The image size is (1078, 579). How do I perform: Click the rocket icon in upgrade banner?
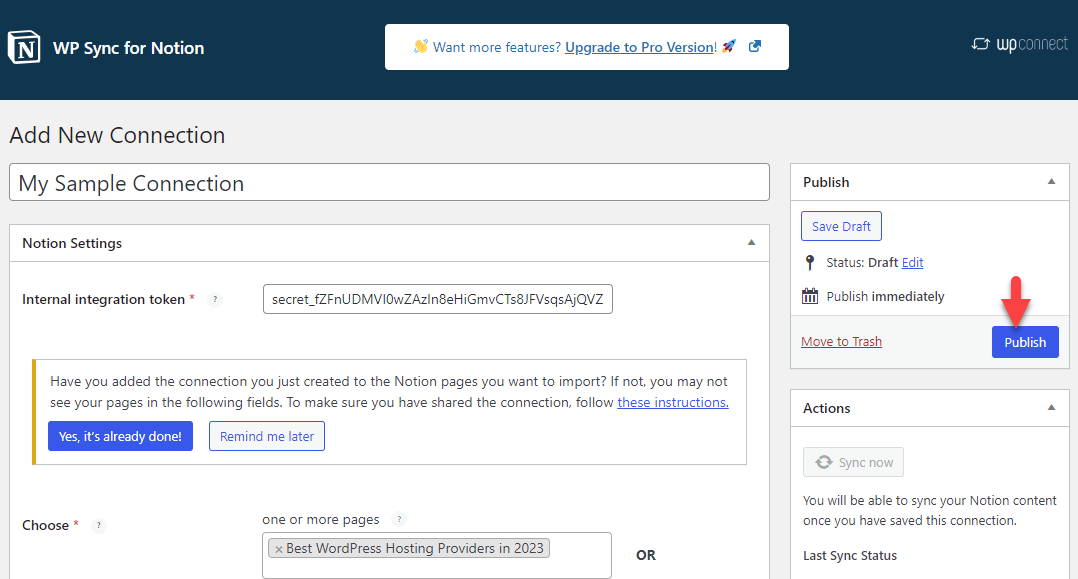click(729, 46)
